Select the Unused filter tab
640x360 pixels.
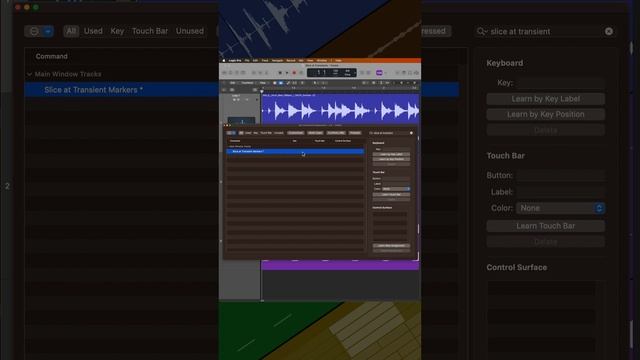190,31
